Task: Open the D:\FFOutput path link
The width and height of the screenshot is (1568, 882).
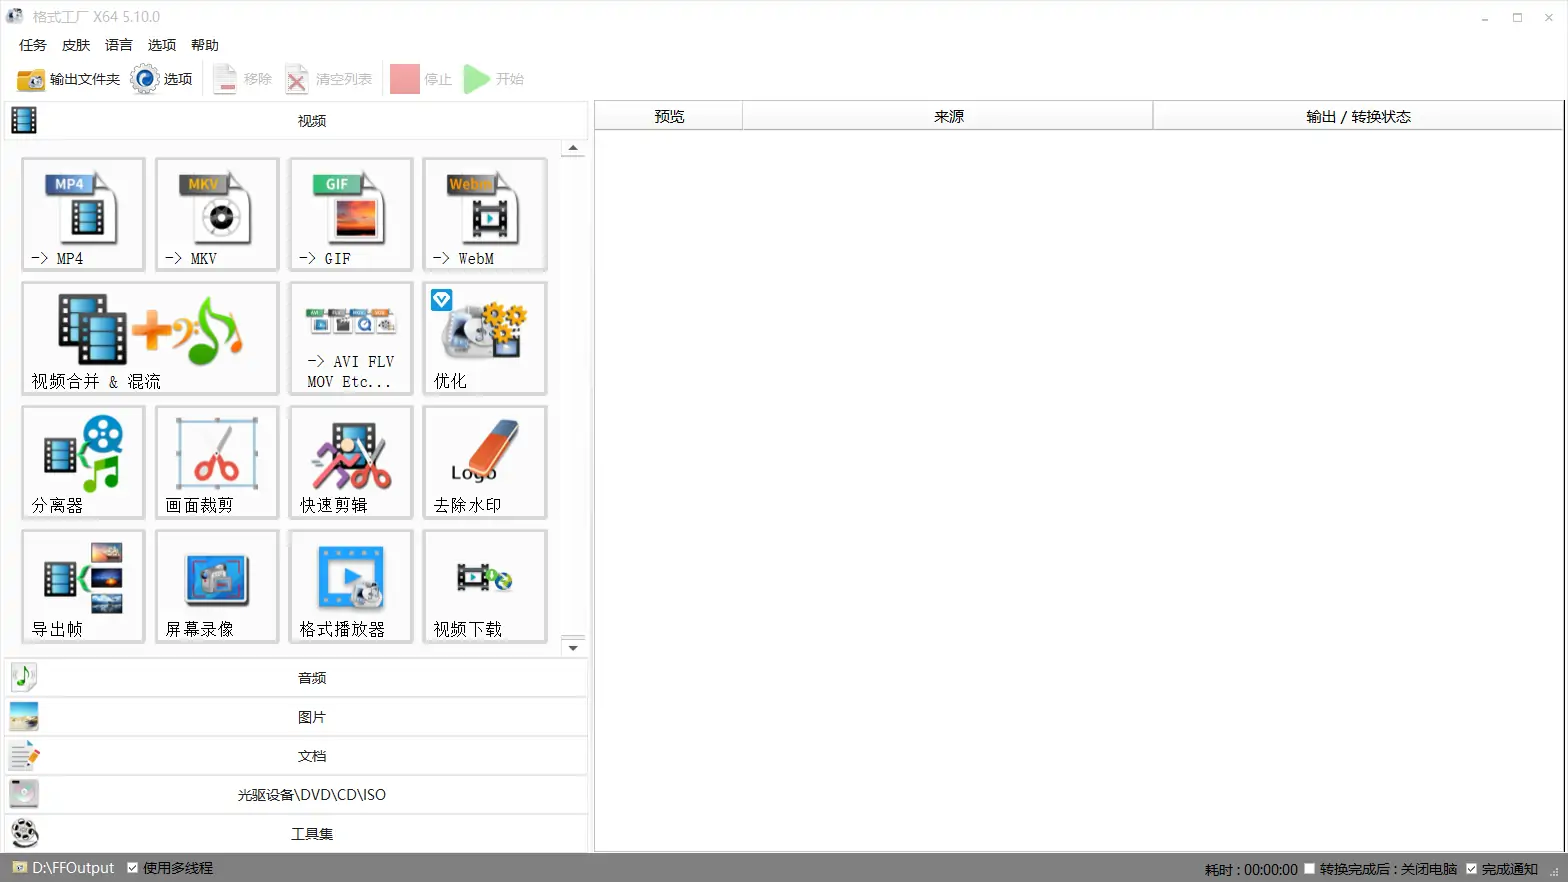Action: tap(72, 868)
